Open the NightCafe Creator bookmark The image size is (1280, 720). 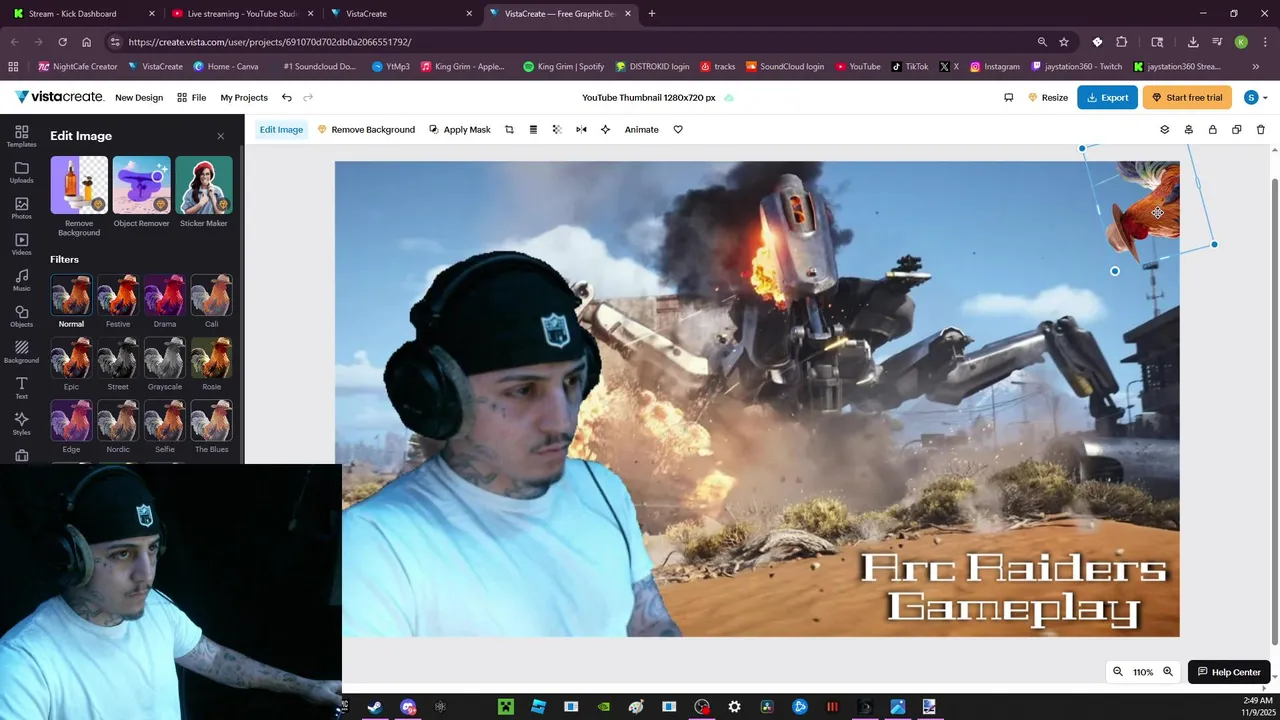77,67
